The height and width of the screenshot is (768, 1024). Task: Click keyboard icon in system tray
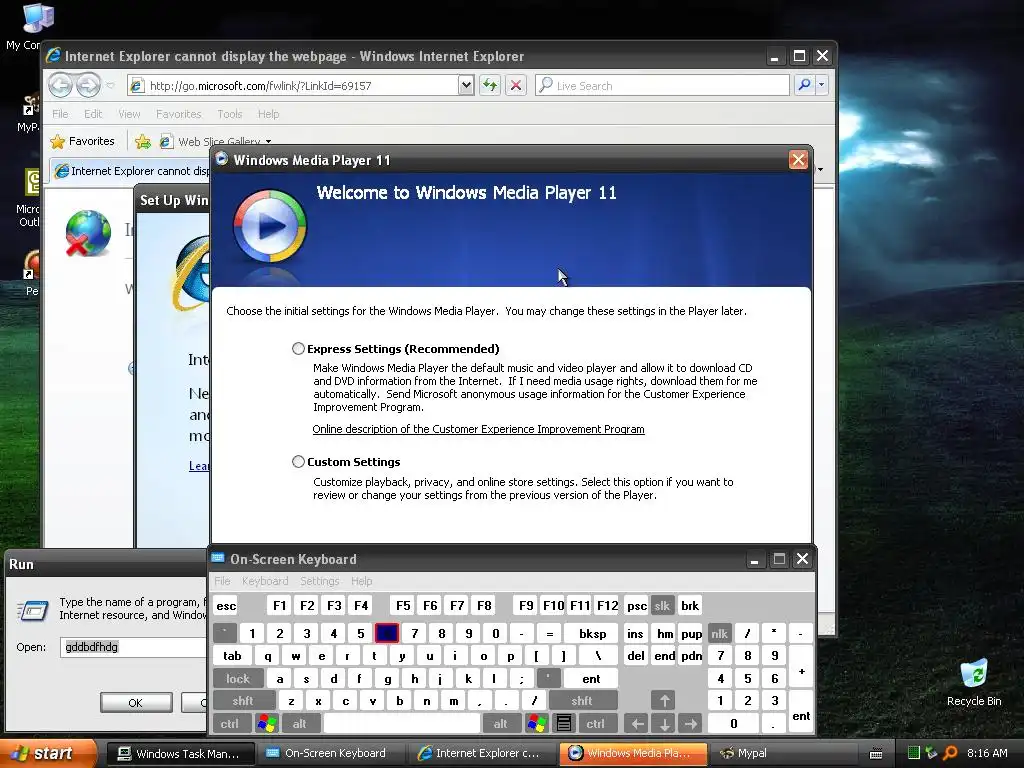click(876, 754)
